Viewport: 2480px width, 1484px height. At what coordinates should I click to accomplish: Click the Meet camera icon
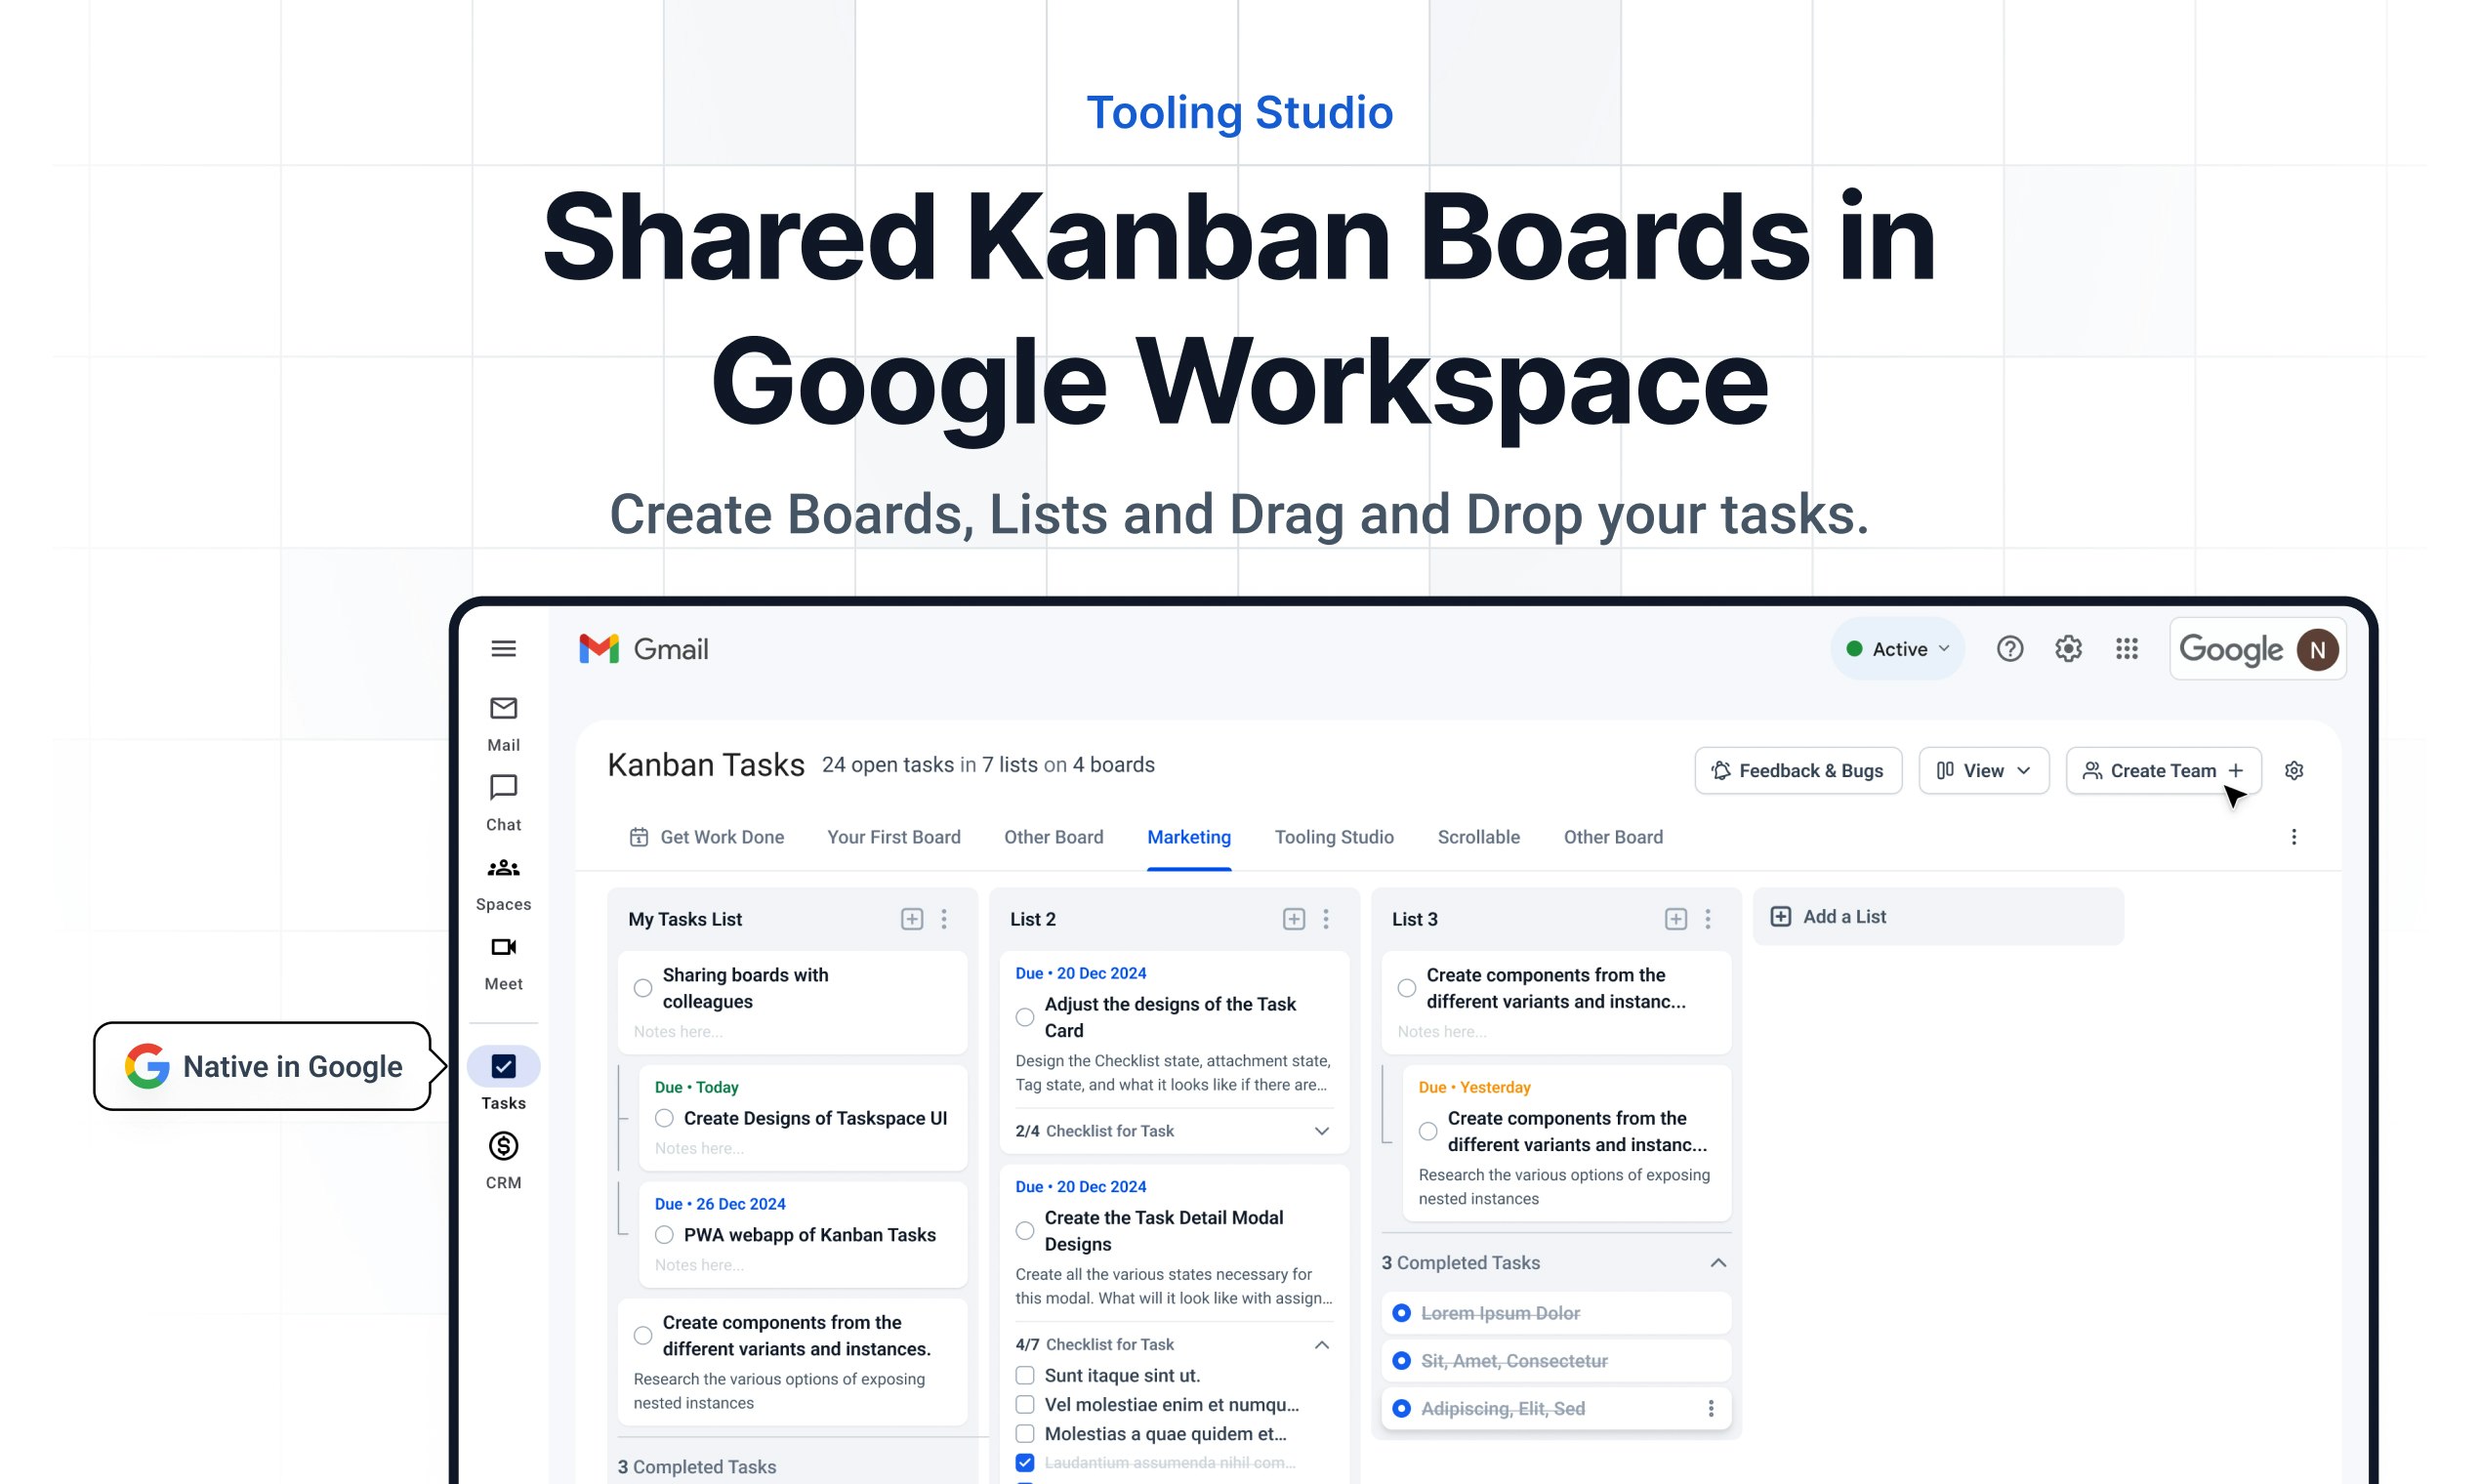tap(503, 947)
